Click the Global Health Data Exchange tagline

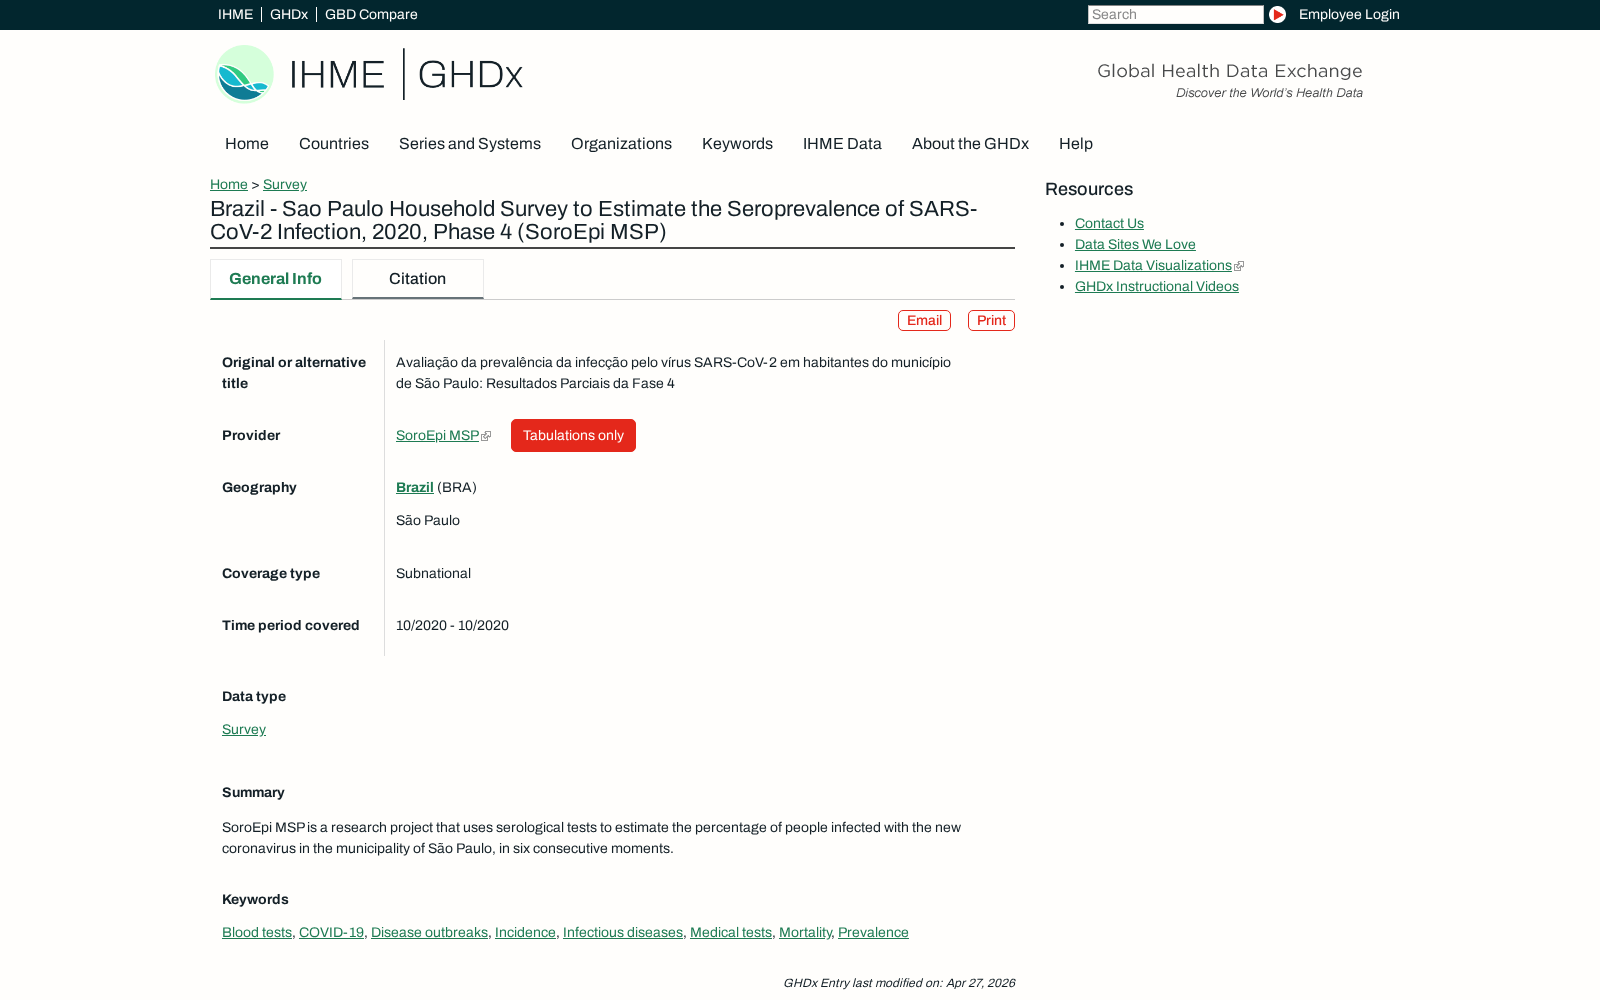click(x=1230, y=71)
